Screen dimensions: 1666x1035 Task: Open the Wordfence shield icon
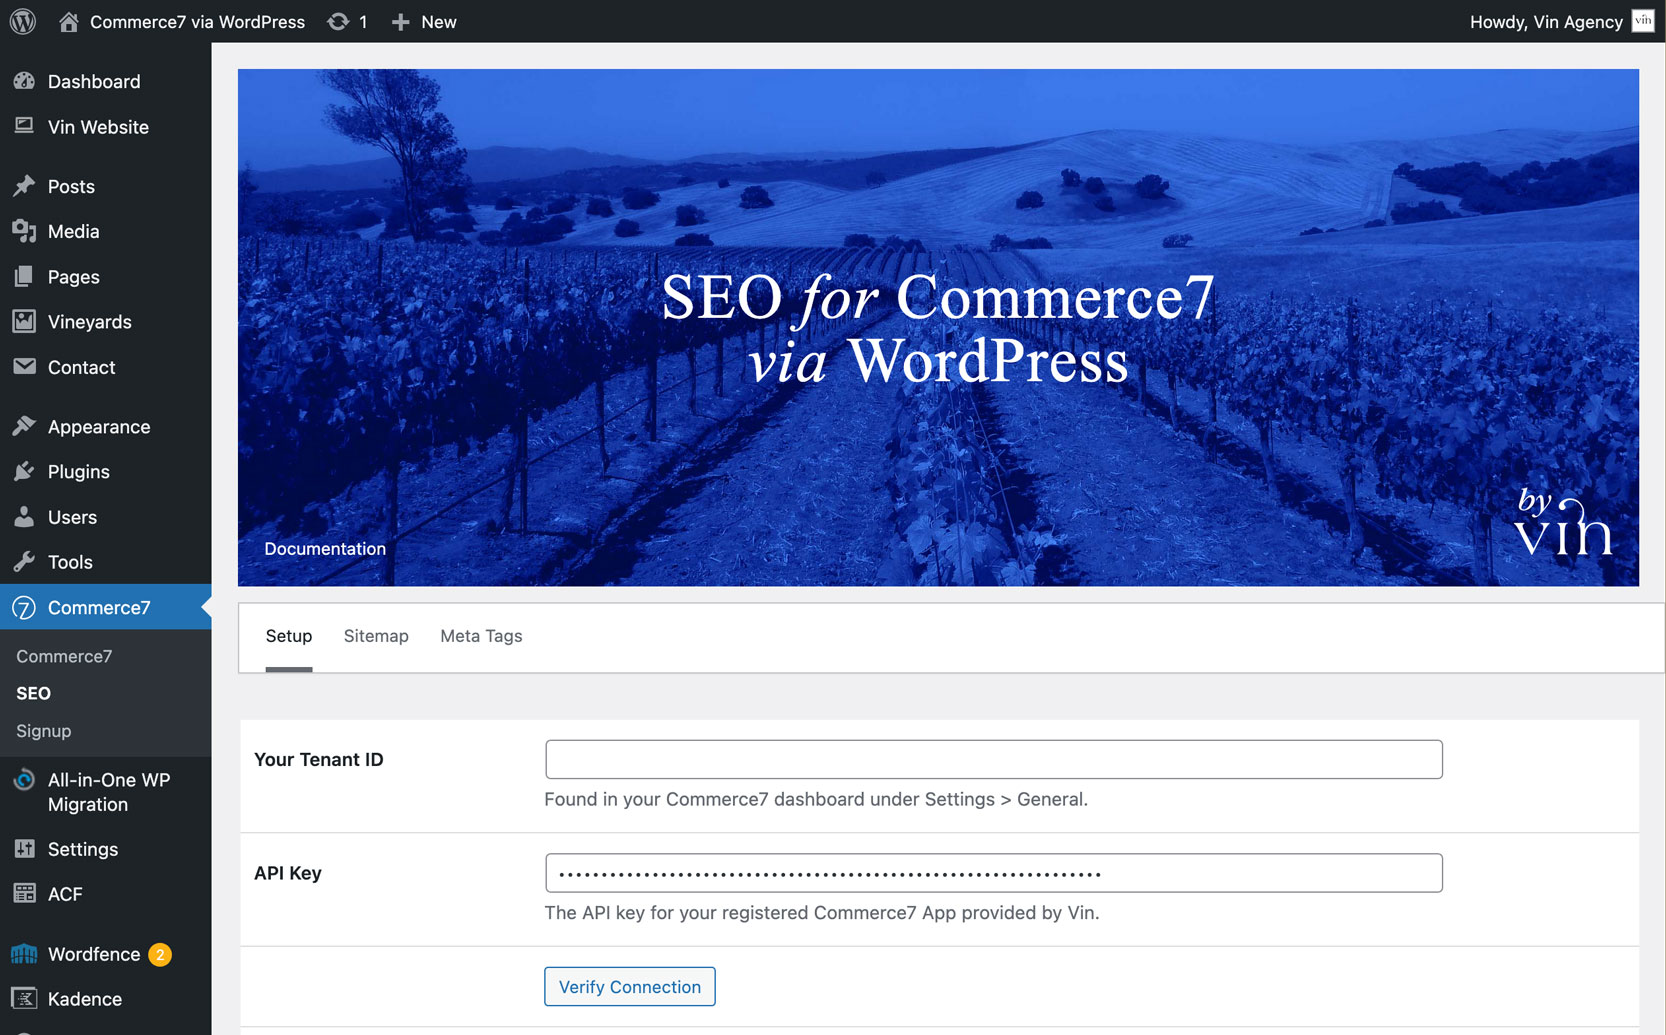click(25, 954)
